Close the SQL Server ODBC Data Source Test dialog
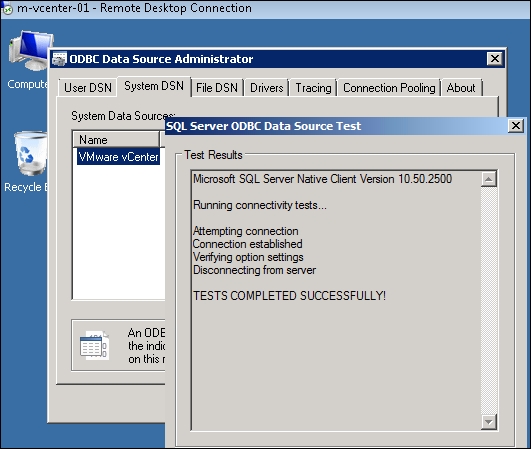Image resolution: width=531 pixels, height=449 pixels. coord(516,126)
